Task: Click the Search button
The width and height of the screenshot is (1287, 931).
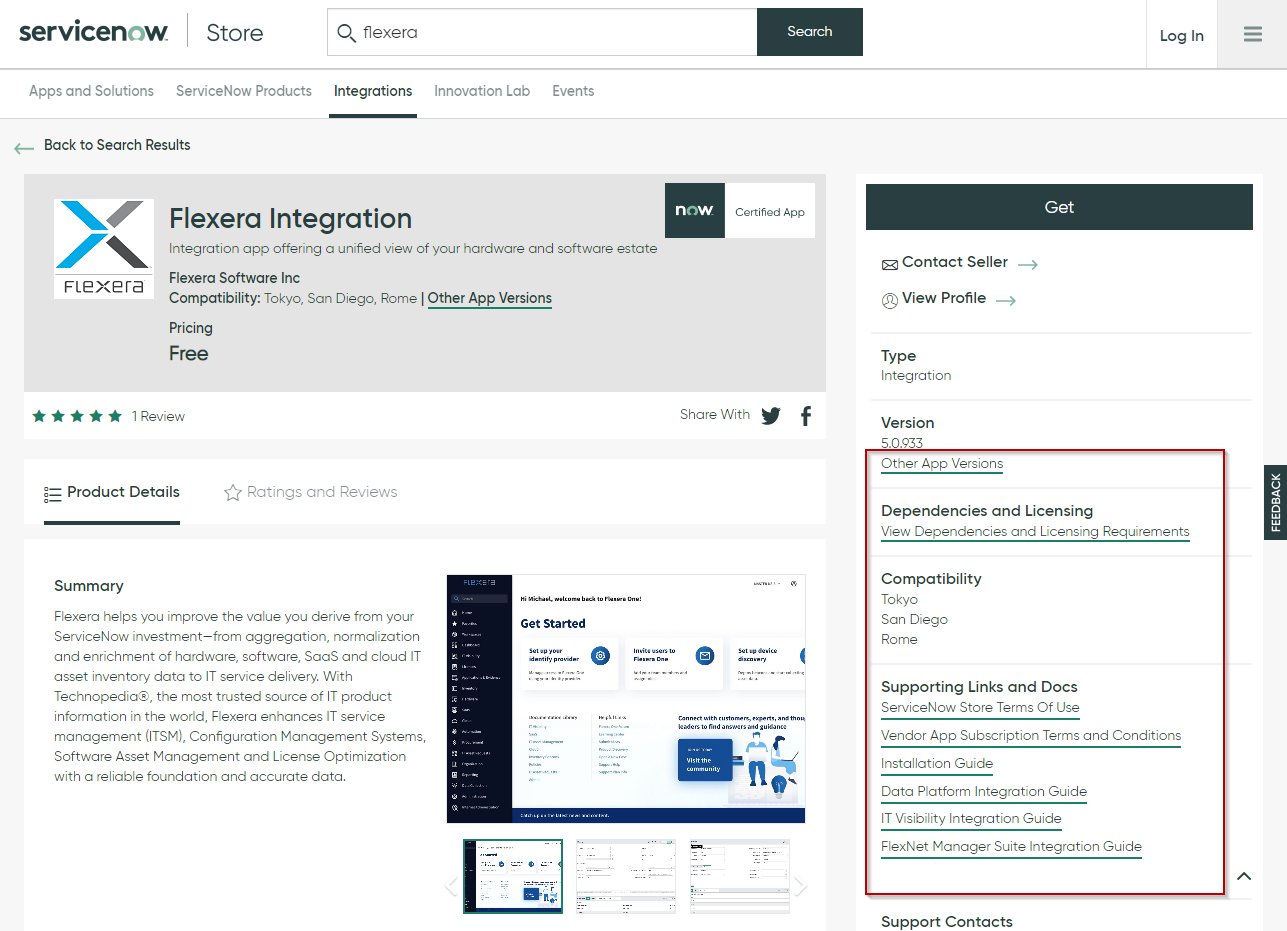Action: (x=810, y=32)
